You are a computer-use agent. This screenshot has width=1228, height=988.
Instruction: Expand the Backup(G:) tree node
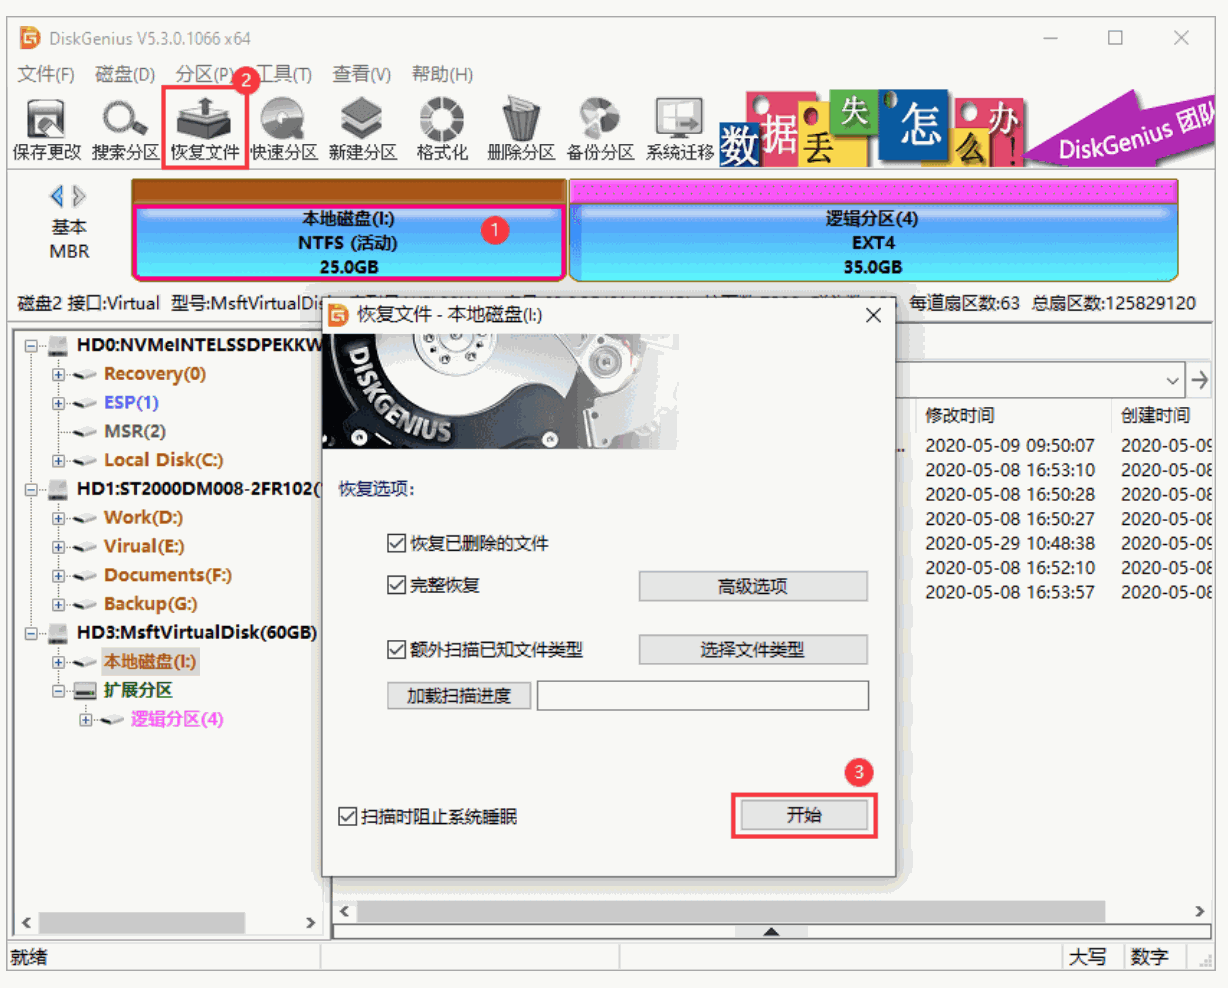(59, 604)
